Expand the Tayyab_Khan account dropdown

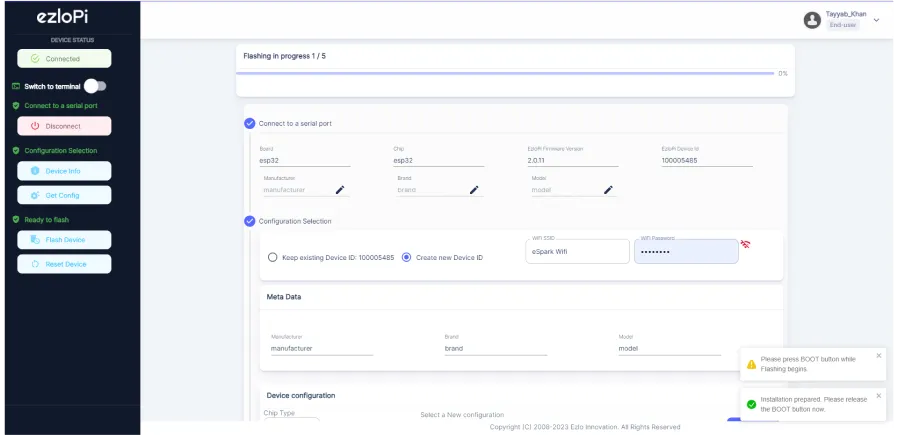click(876, 20)
